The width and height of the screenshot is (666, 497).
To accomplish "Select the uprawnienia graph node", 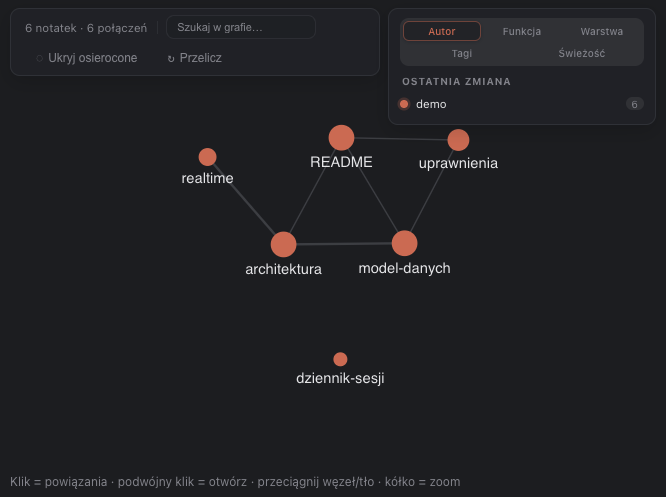I will pyautogui.click(x=458, y=140).
